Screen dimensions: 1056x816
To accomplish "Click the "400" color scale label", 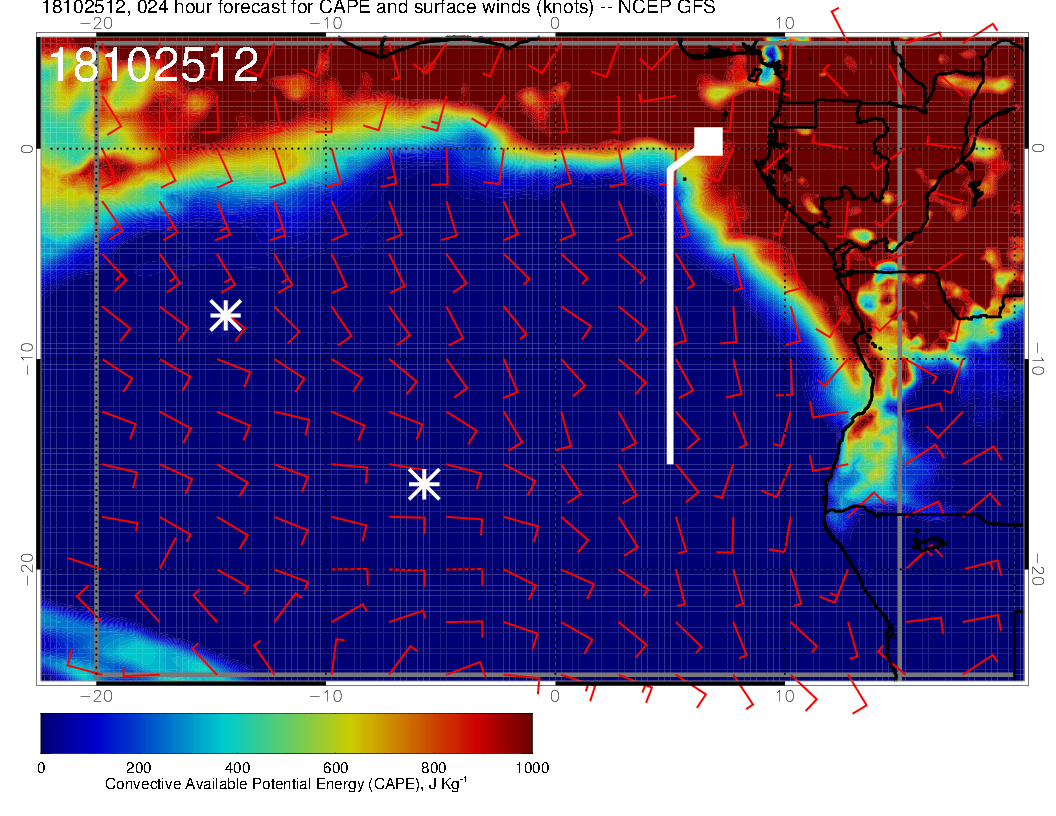I will coord(237,768).
